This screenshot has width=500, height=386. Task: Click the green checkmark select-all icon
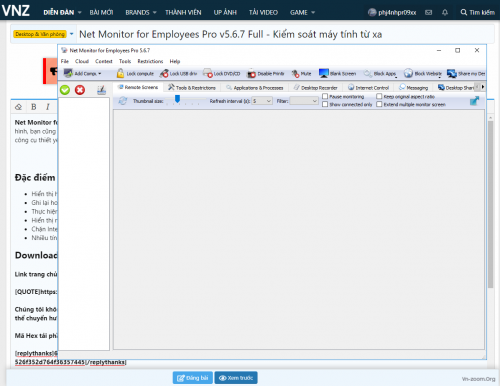65,90
